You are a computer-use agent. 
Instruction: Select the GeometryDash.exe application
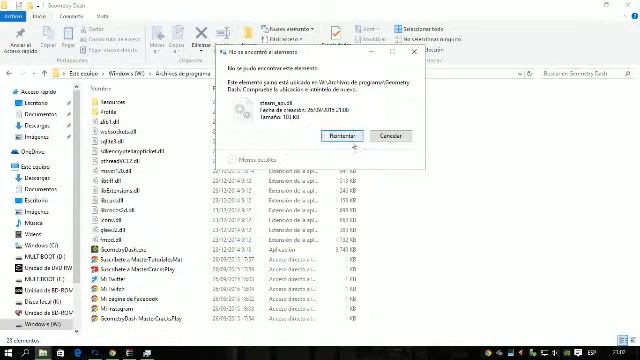[119, 250]
